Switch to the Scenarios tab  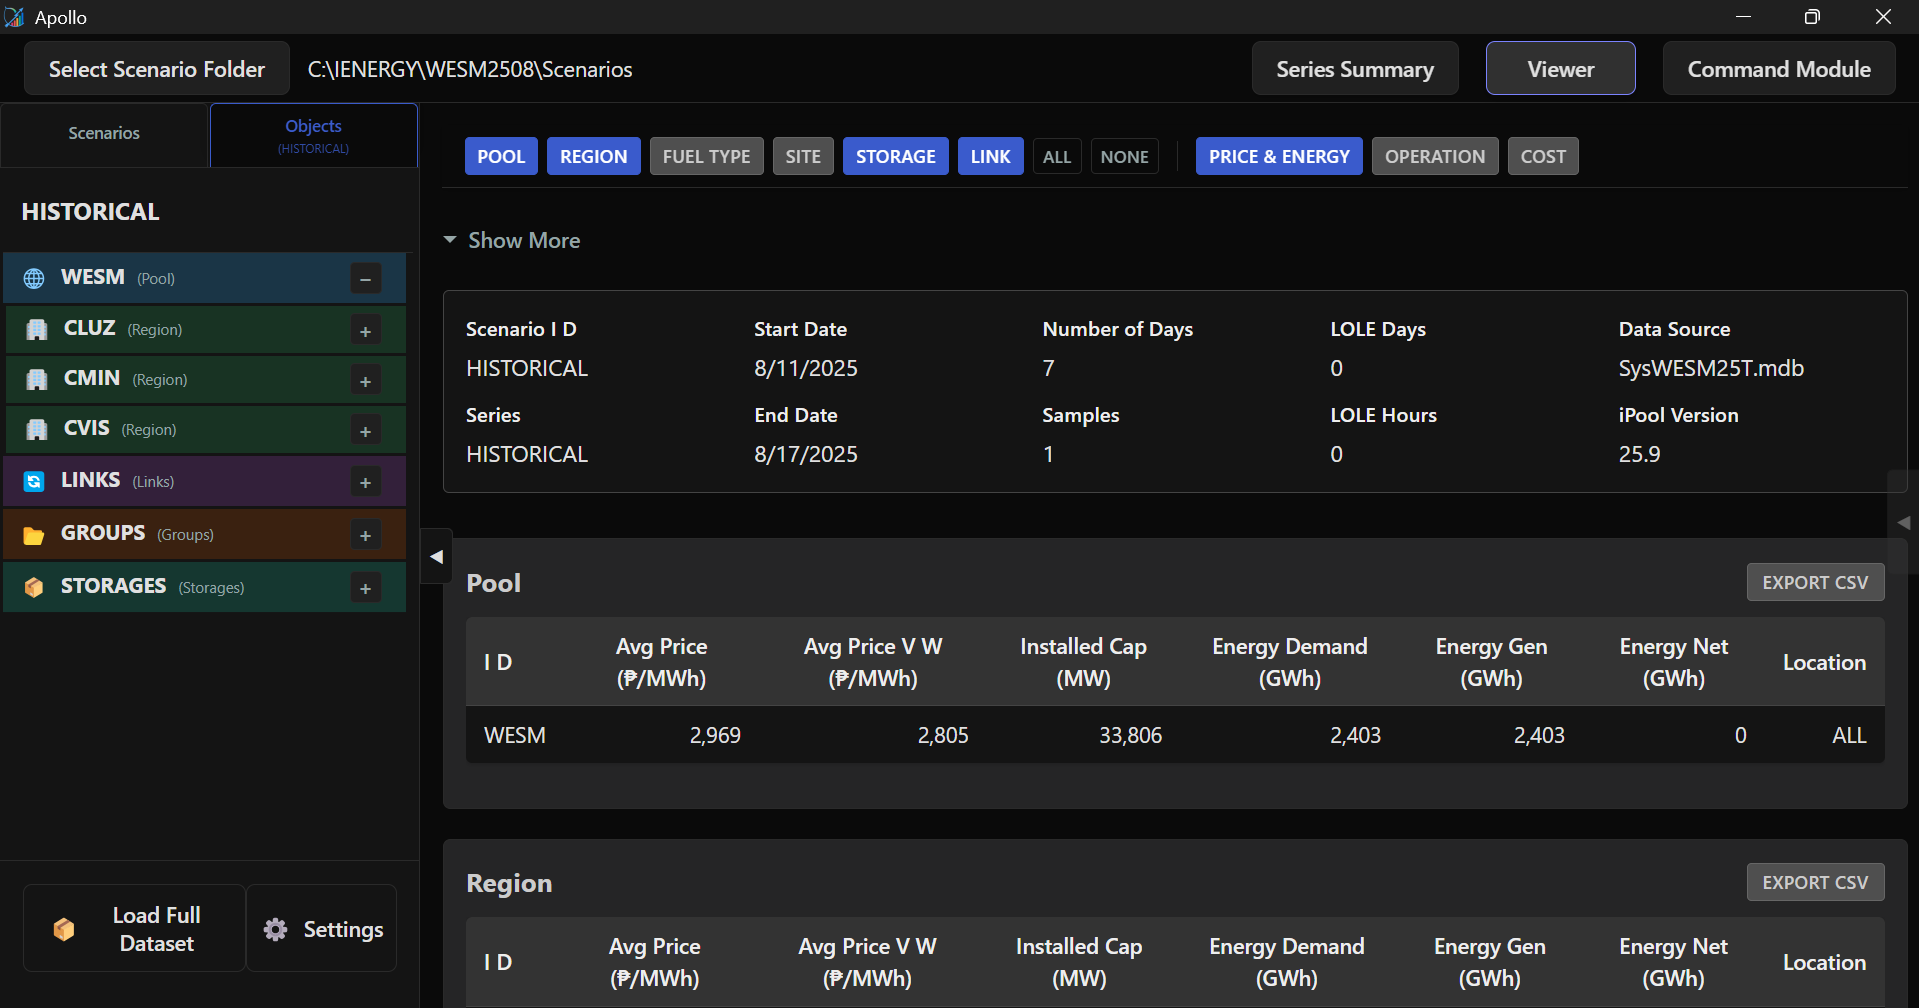click(104, 134)
